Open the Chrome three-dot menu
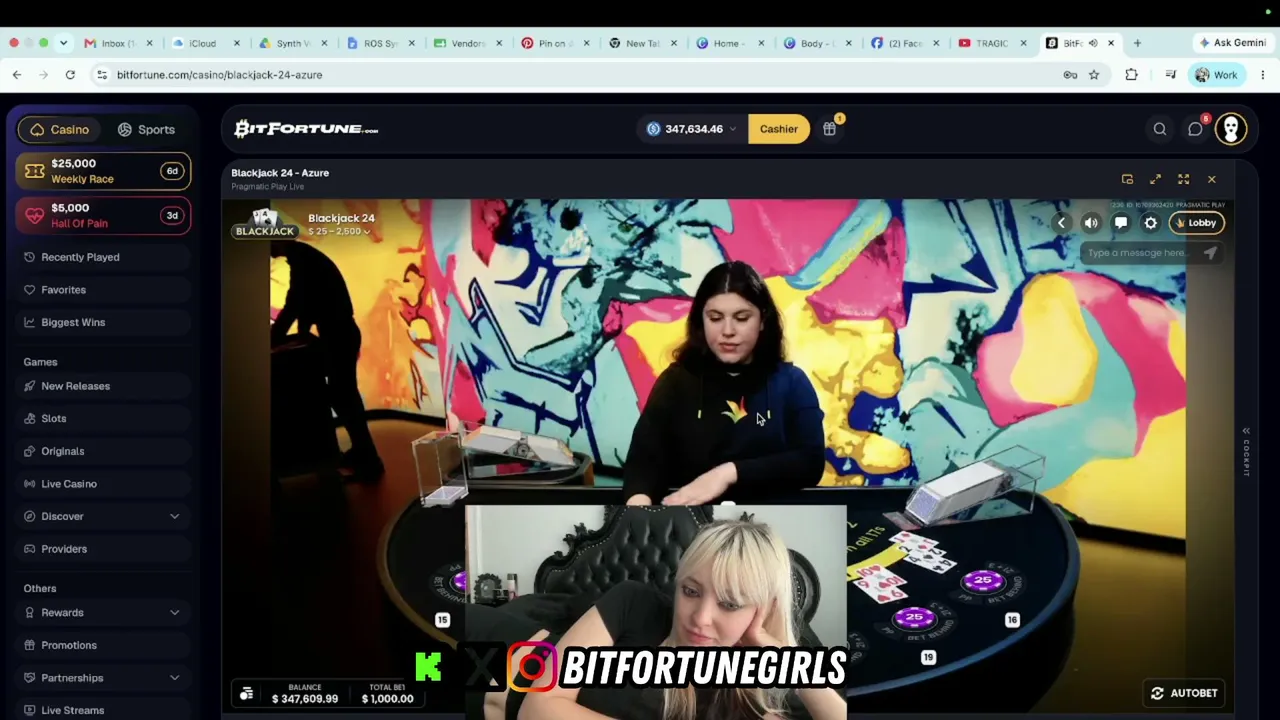Image resolution: width=1280 pixels, height=720 pixels. click(1263, 75)
